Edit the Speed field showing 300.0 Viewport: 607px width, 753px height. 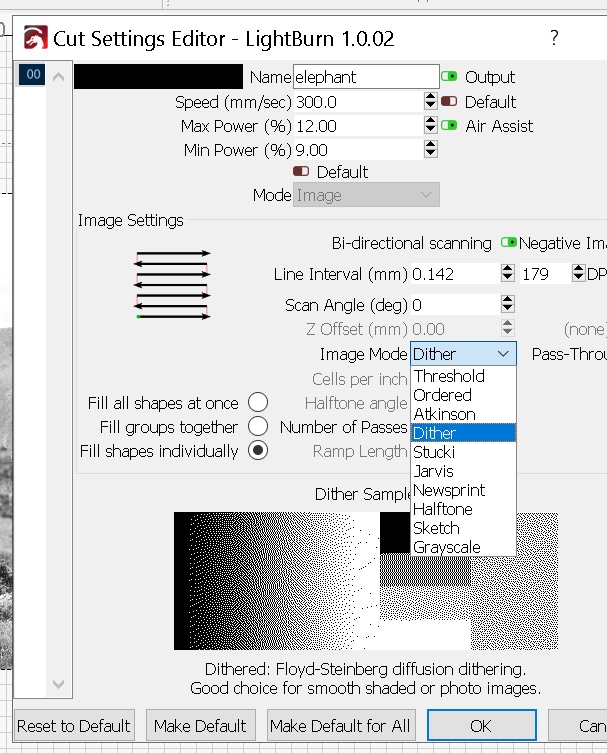[x=358, y=102]
